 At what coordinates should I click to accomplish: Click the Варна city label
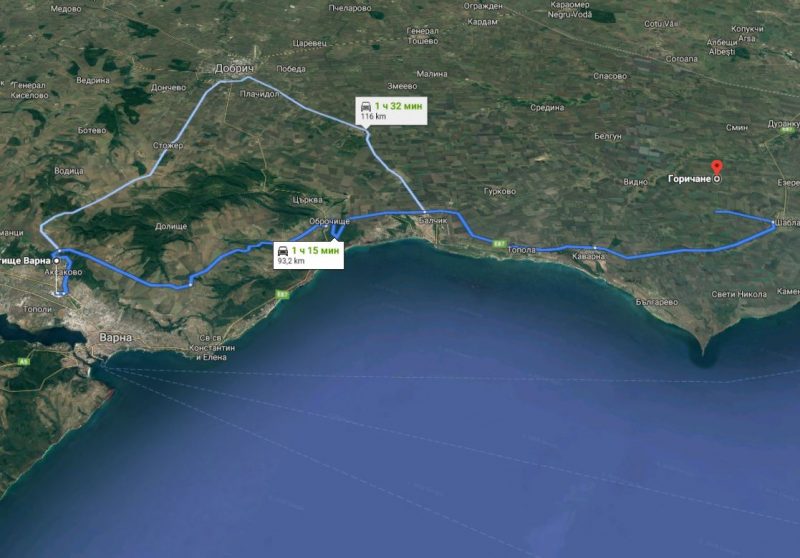(x=115, y=337)
